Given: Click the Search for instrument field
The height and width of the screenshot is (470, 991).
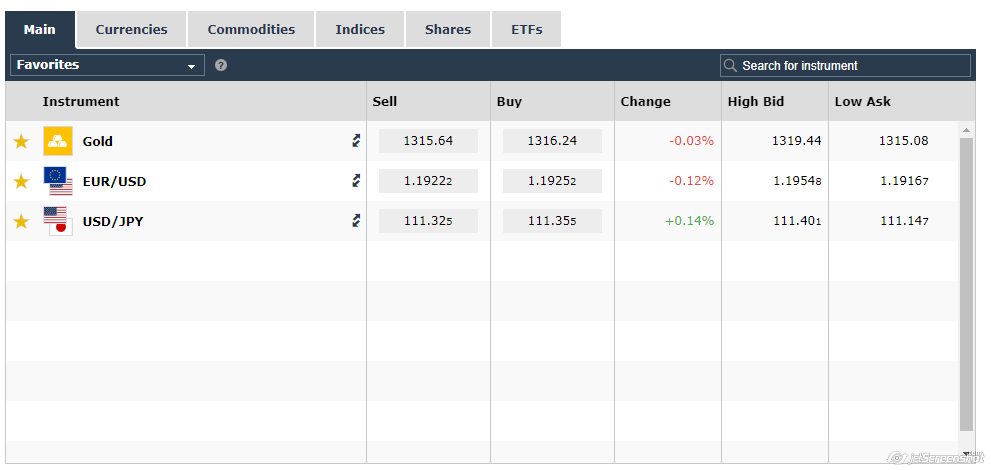Looking at the screenshot, I should click(852, 66).
